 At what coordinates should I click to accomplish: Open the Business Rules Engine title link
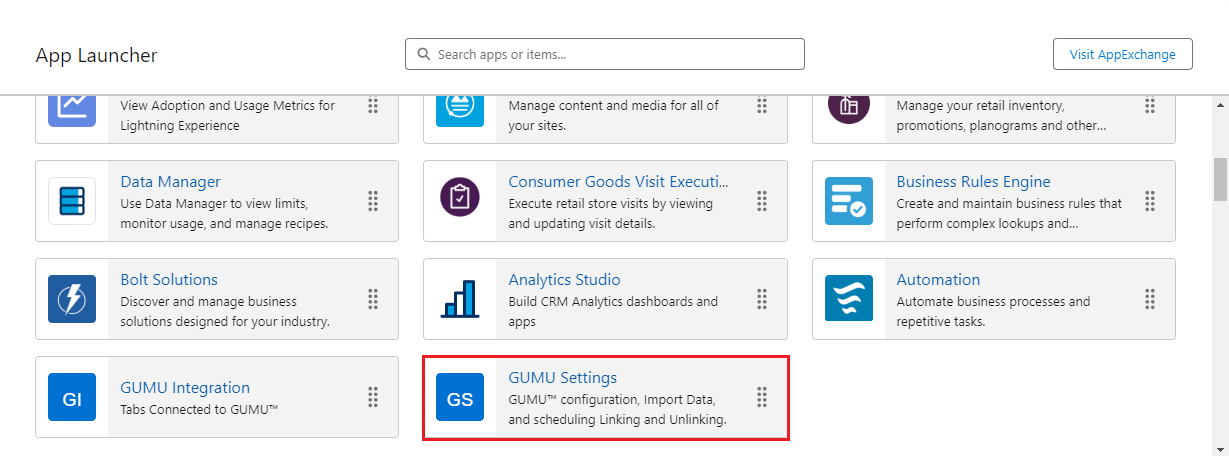click(x=973, y=181)
